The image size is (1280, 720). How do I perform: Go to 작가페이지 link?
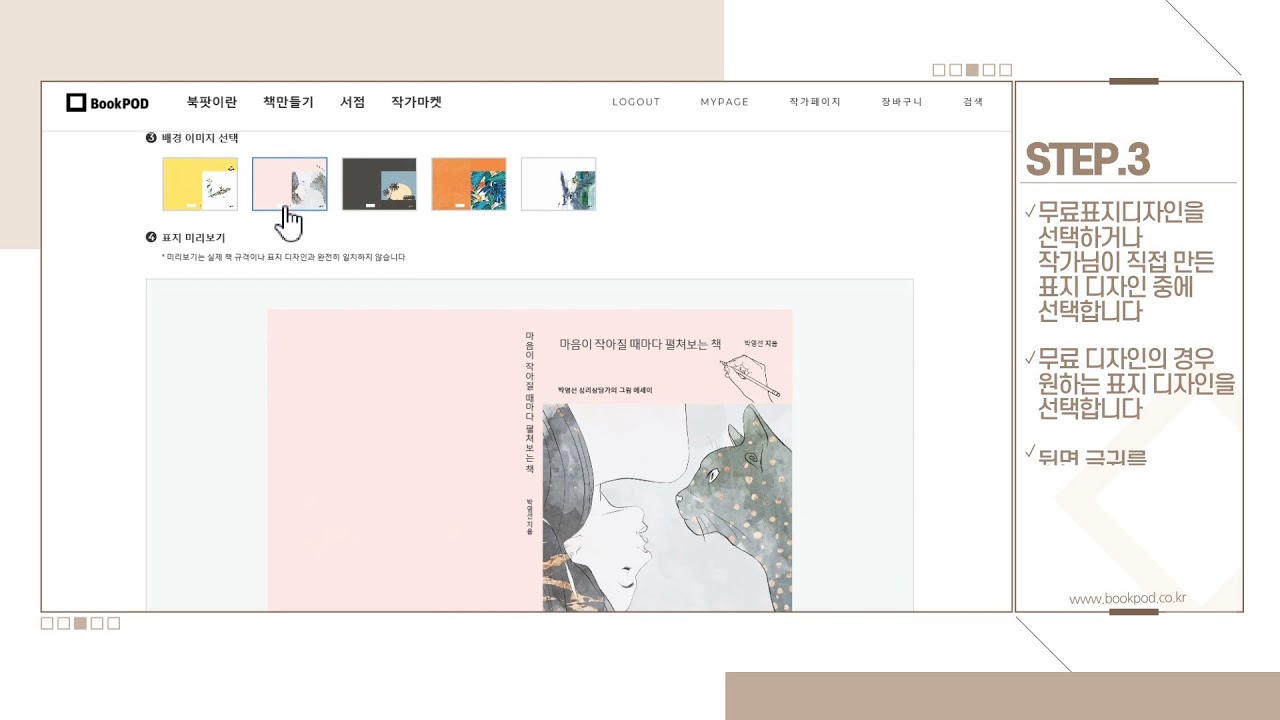click(x=815, y=102)
